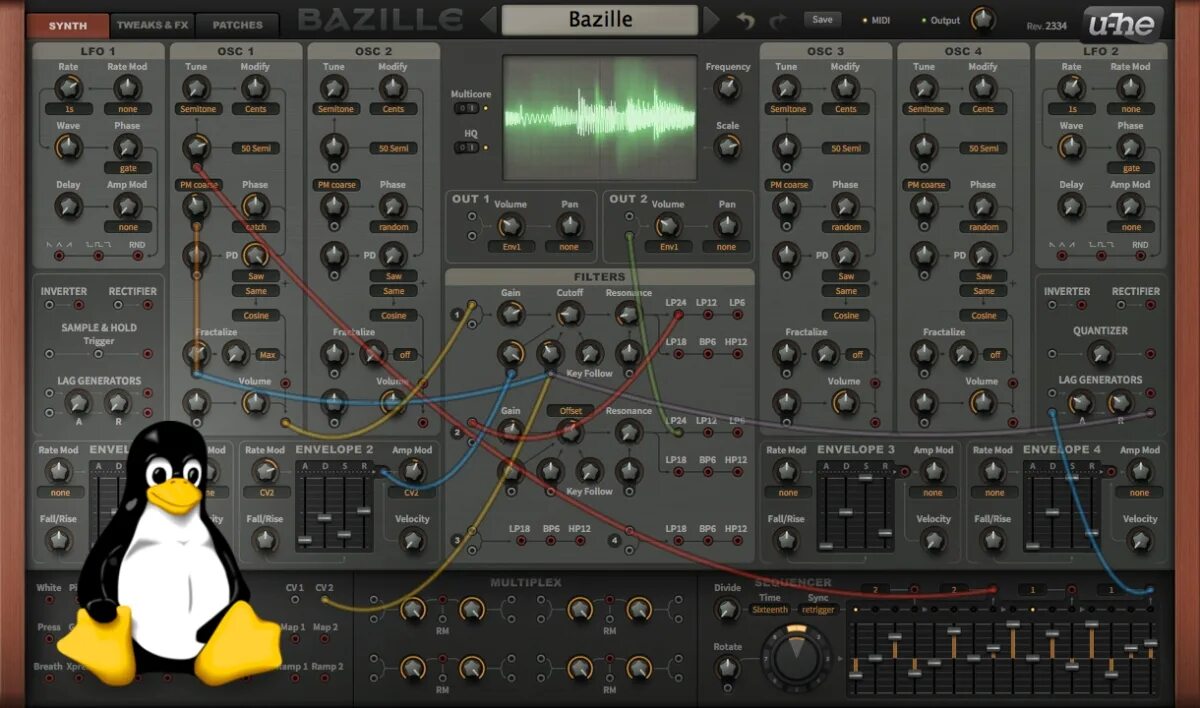Screen dimensions: 1200x708
Task: Click the Filter 1 HP12 output jack
Action: (737, 355)
